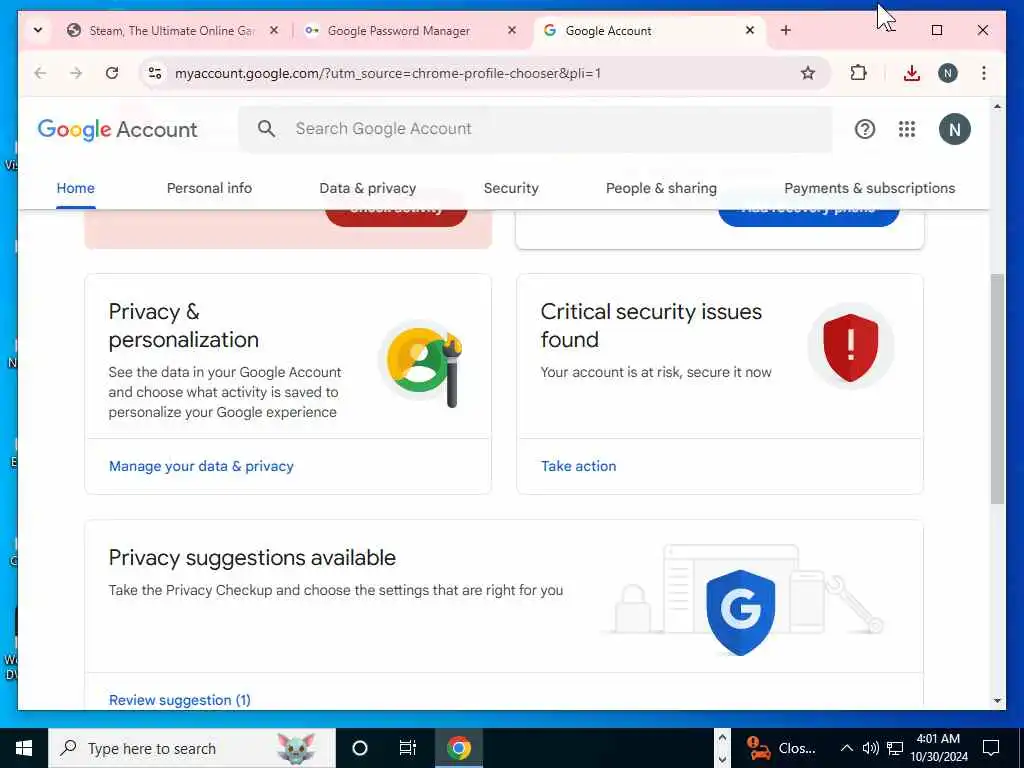The image size is (1024, 768).
Task: Close the Google Password Manager tab
Action: (512, 30)
